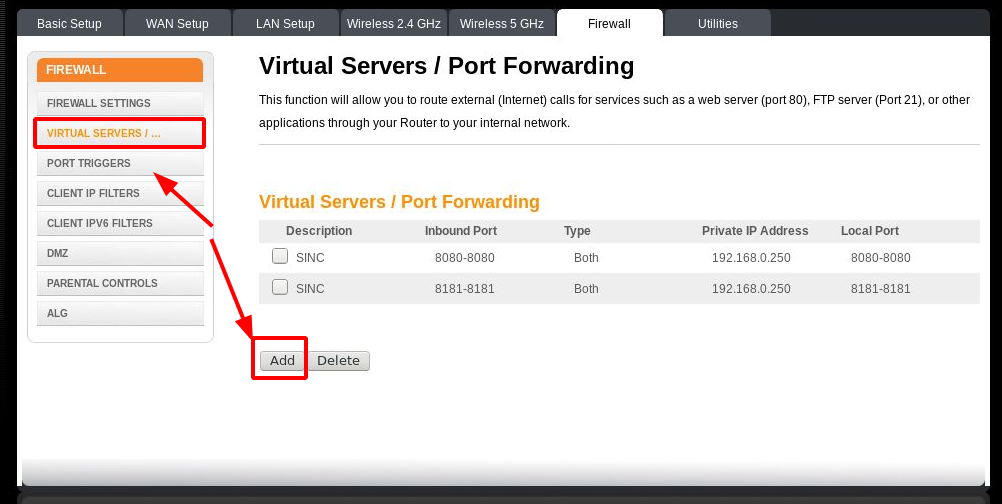
Task: Select Virtual Servers sidebar entry
Action: point(120,134)
